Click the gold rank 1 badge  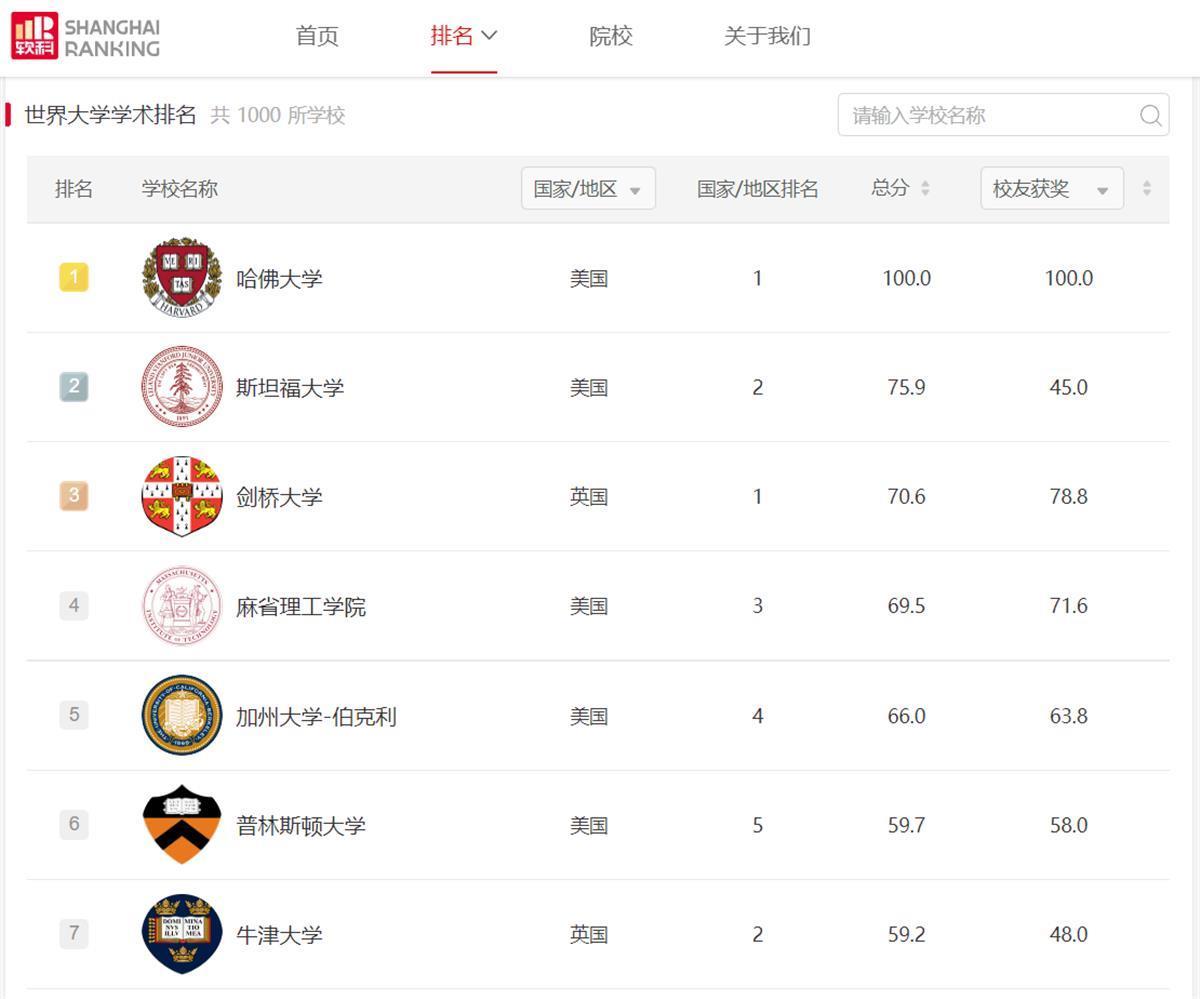(74, 277)
